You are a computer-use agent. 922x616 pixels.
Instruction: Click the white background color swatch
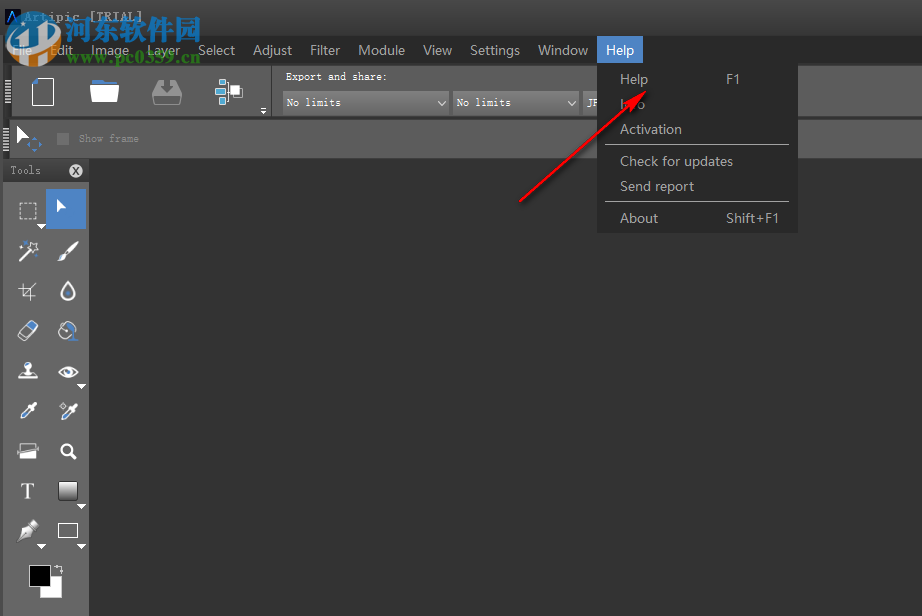(x=55, y=591)
